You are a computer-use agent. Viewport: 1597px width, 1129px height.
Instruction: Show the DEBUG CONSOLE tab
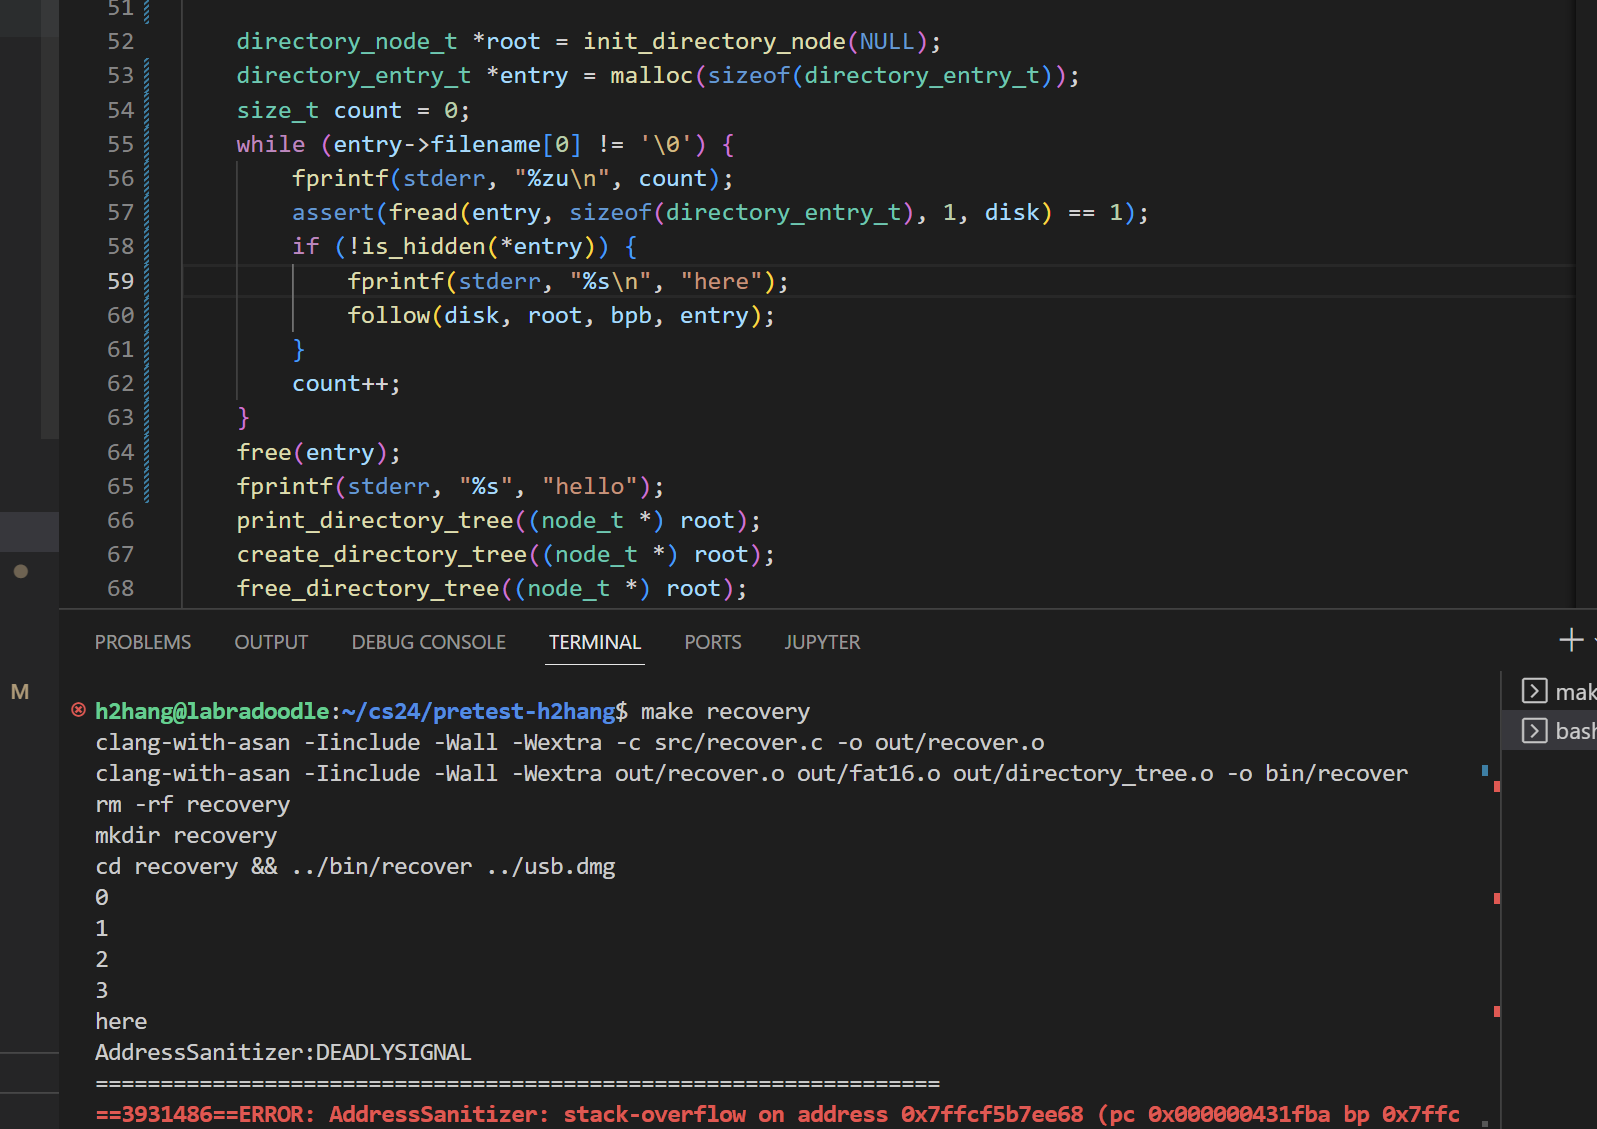[428, 642]
